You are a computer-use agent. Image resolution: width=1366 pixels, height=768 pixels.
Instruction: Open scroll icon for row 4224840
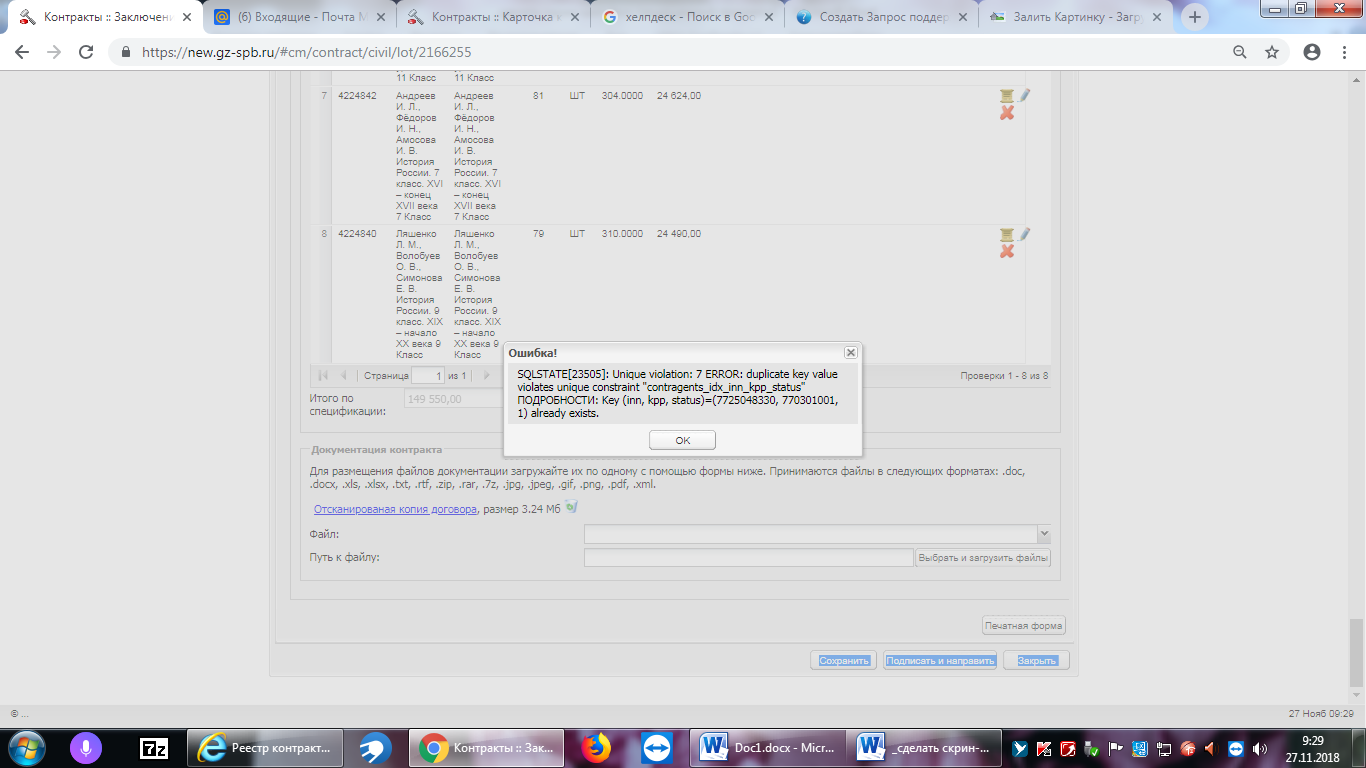click(1007, 234)
